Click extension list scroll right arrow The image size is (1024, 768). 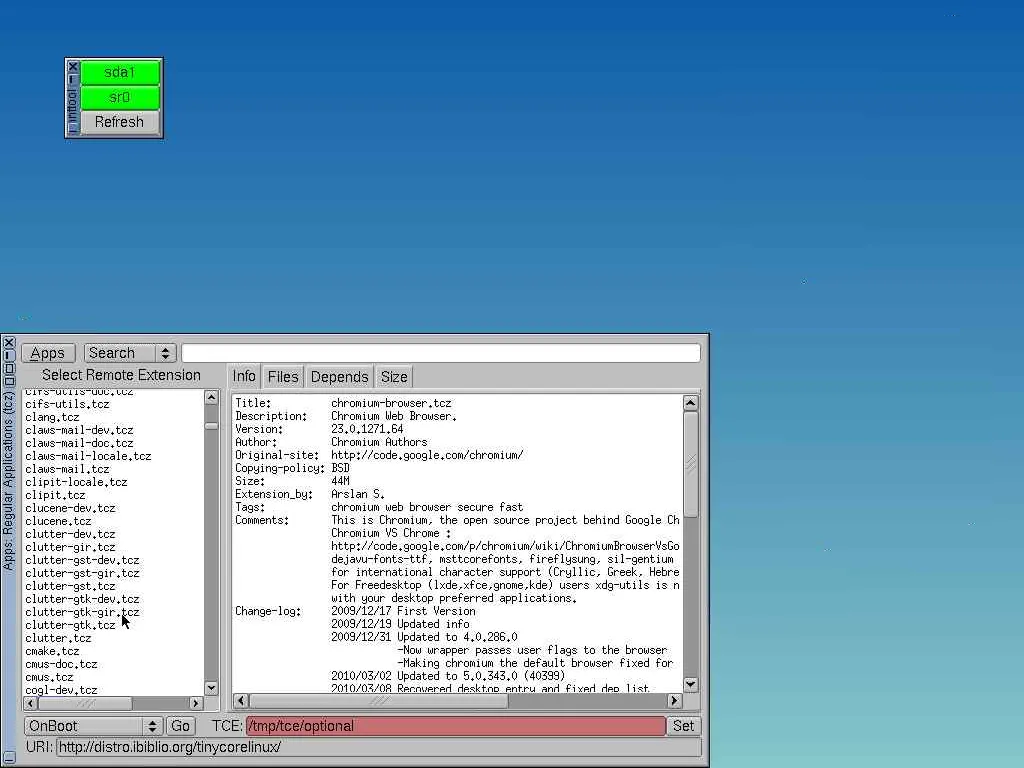[196, 703]
